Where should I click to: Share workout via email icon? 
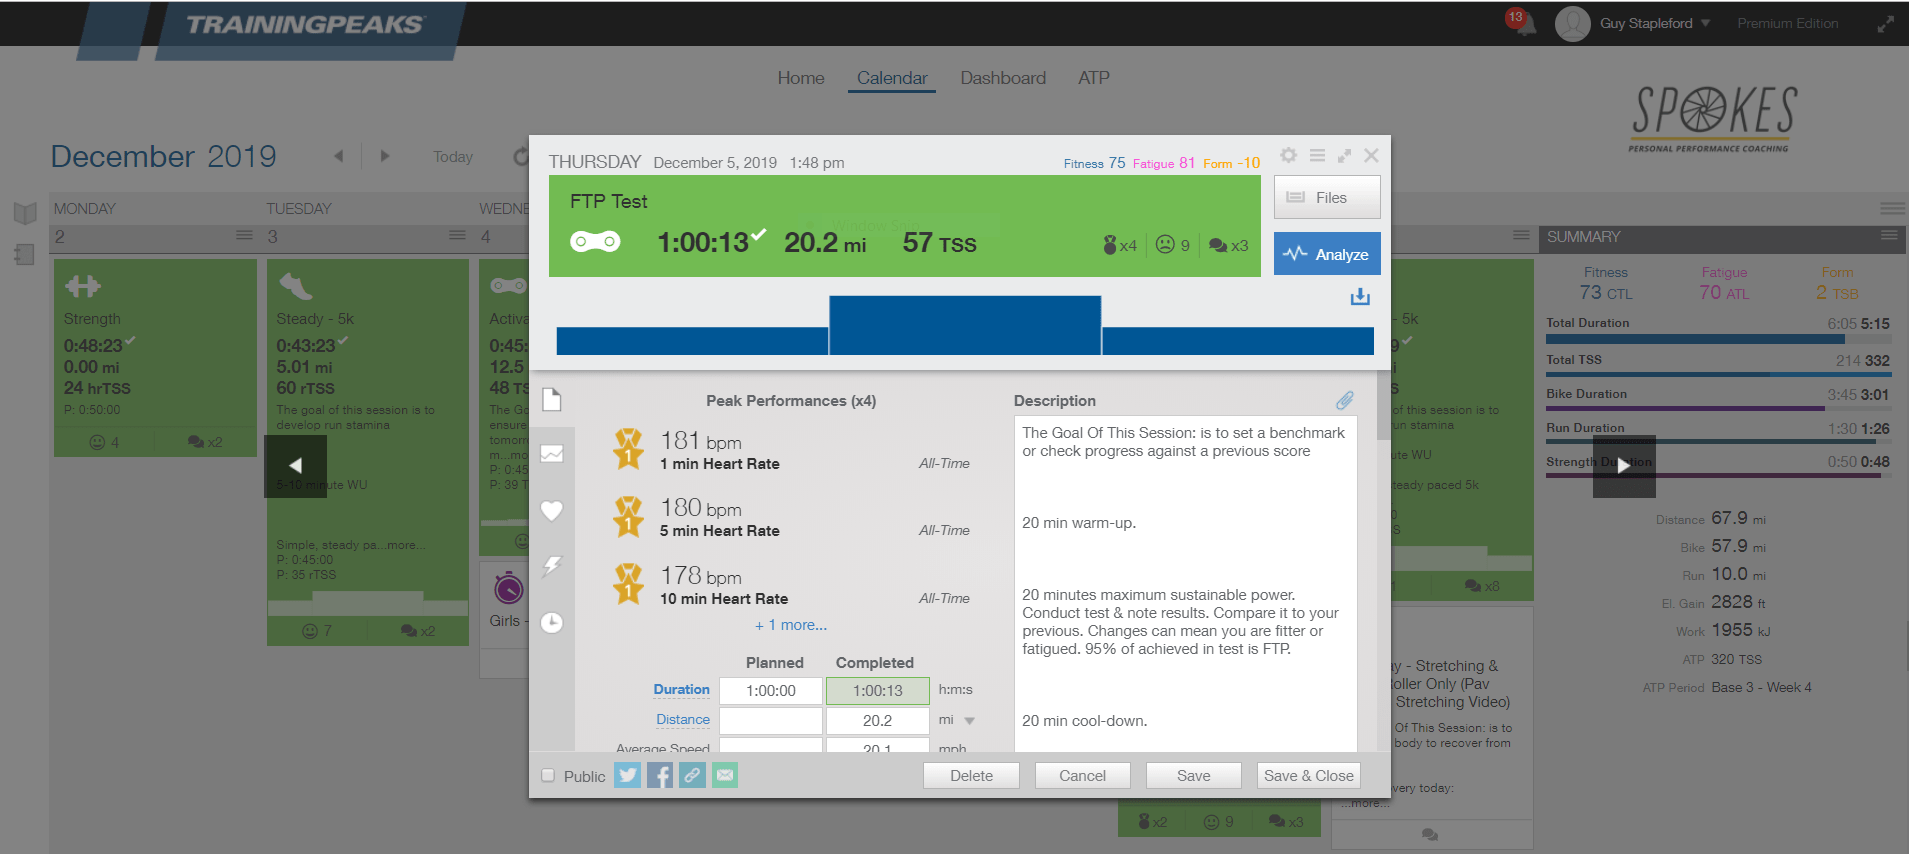tap(724, 775)
